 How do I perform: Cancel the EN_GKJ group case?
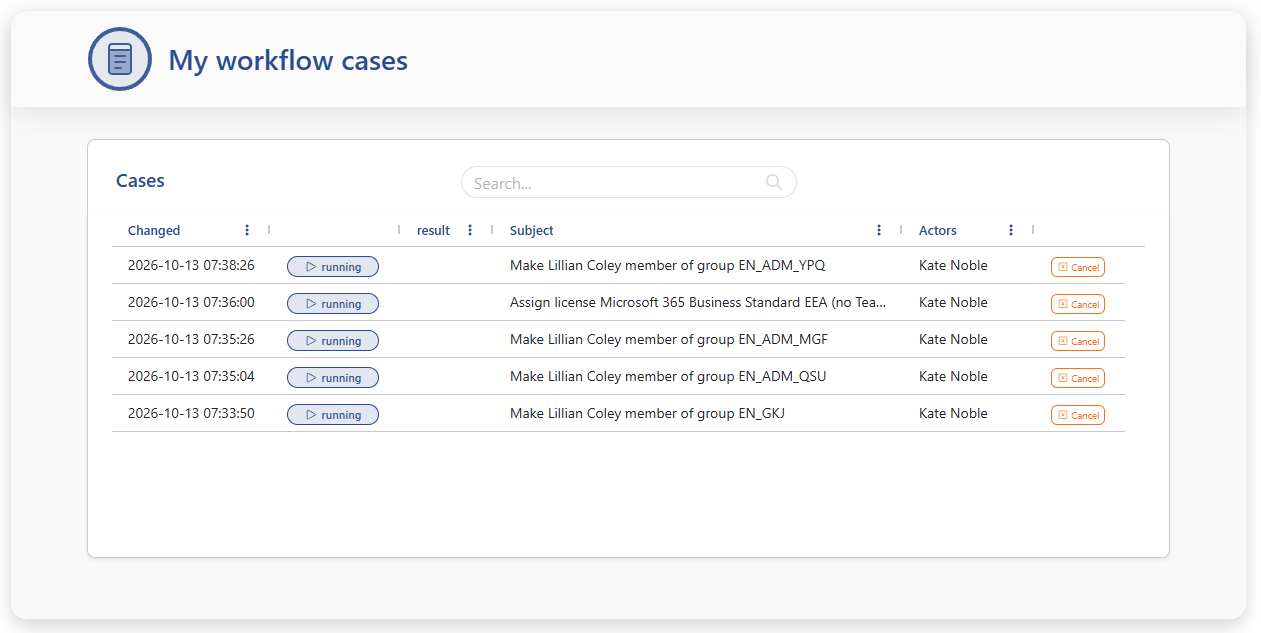[x=1078, y=415]
